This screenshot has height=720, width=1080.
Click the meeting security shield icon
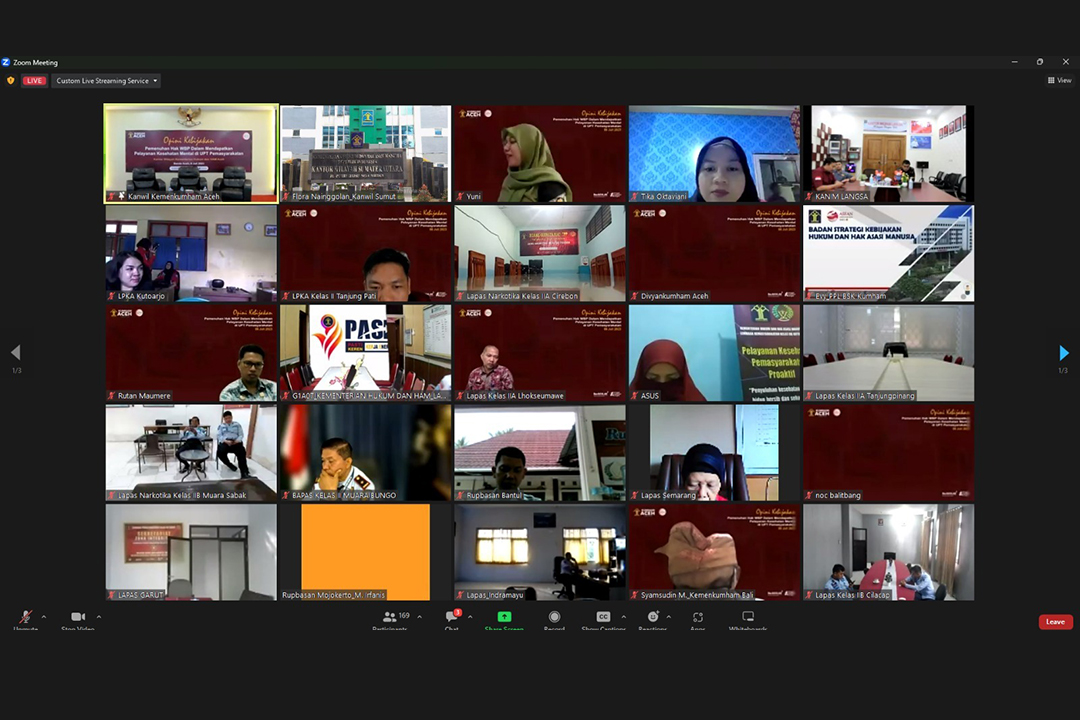[11, 81]
